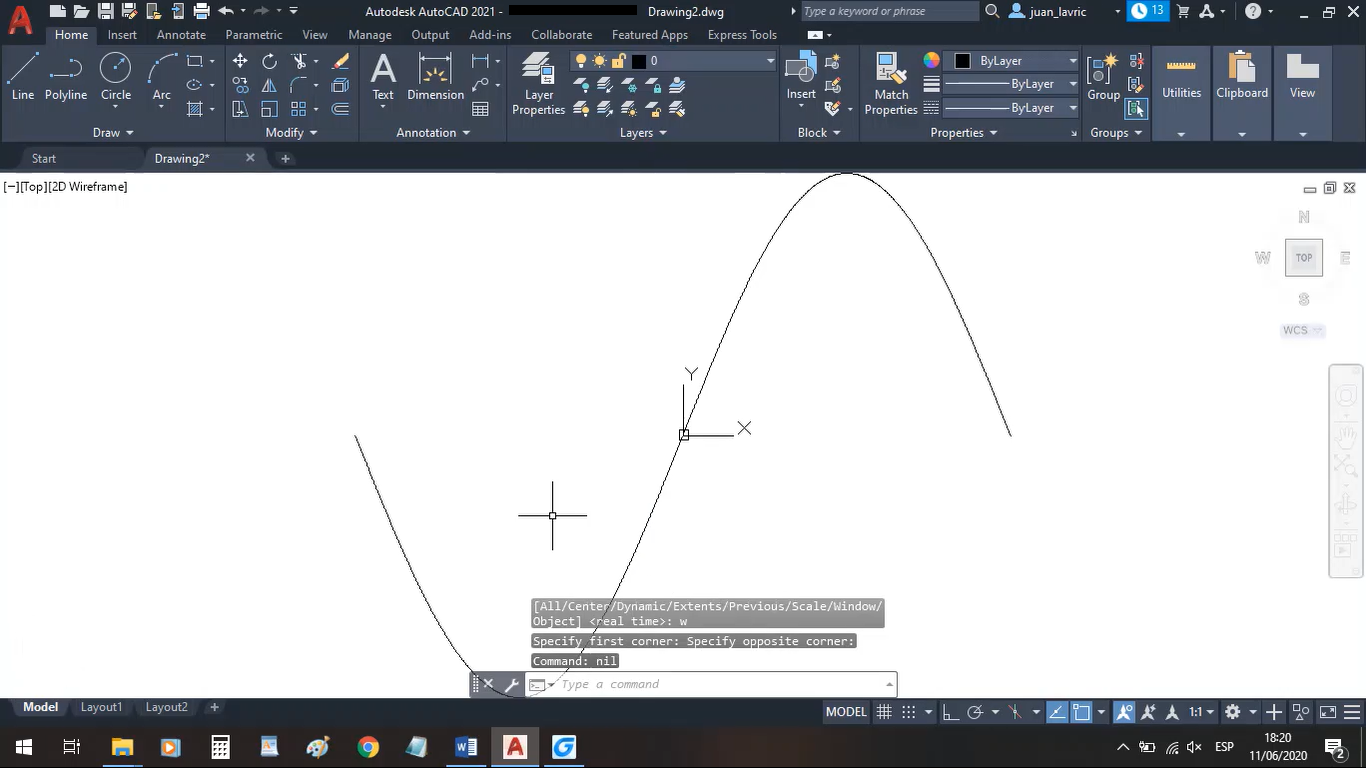Toggle snap mode dots in status bar
The width and height of the screenshot is (1366, 768).
(909, 712)
